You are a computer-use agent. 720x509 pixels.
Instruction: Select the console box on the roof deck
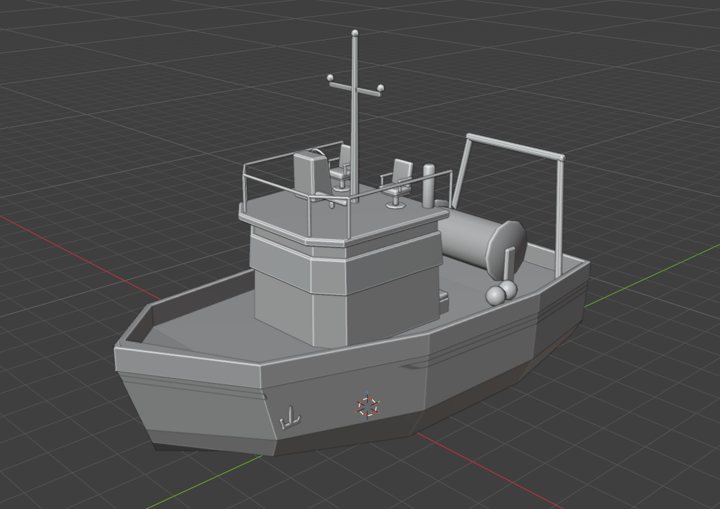311,174
